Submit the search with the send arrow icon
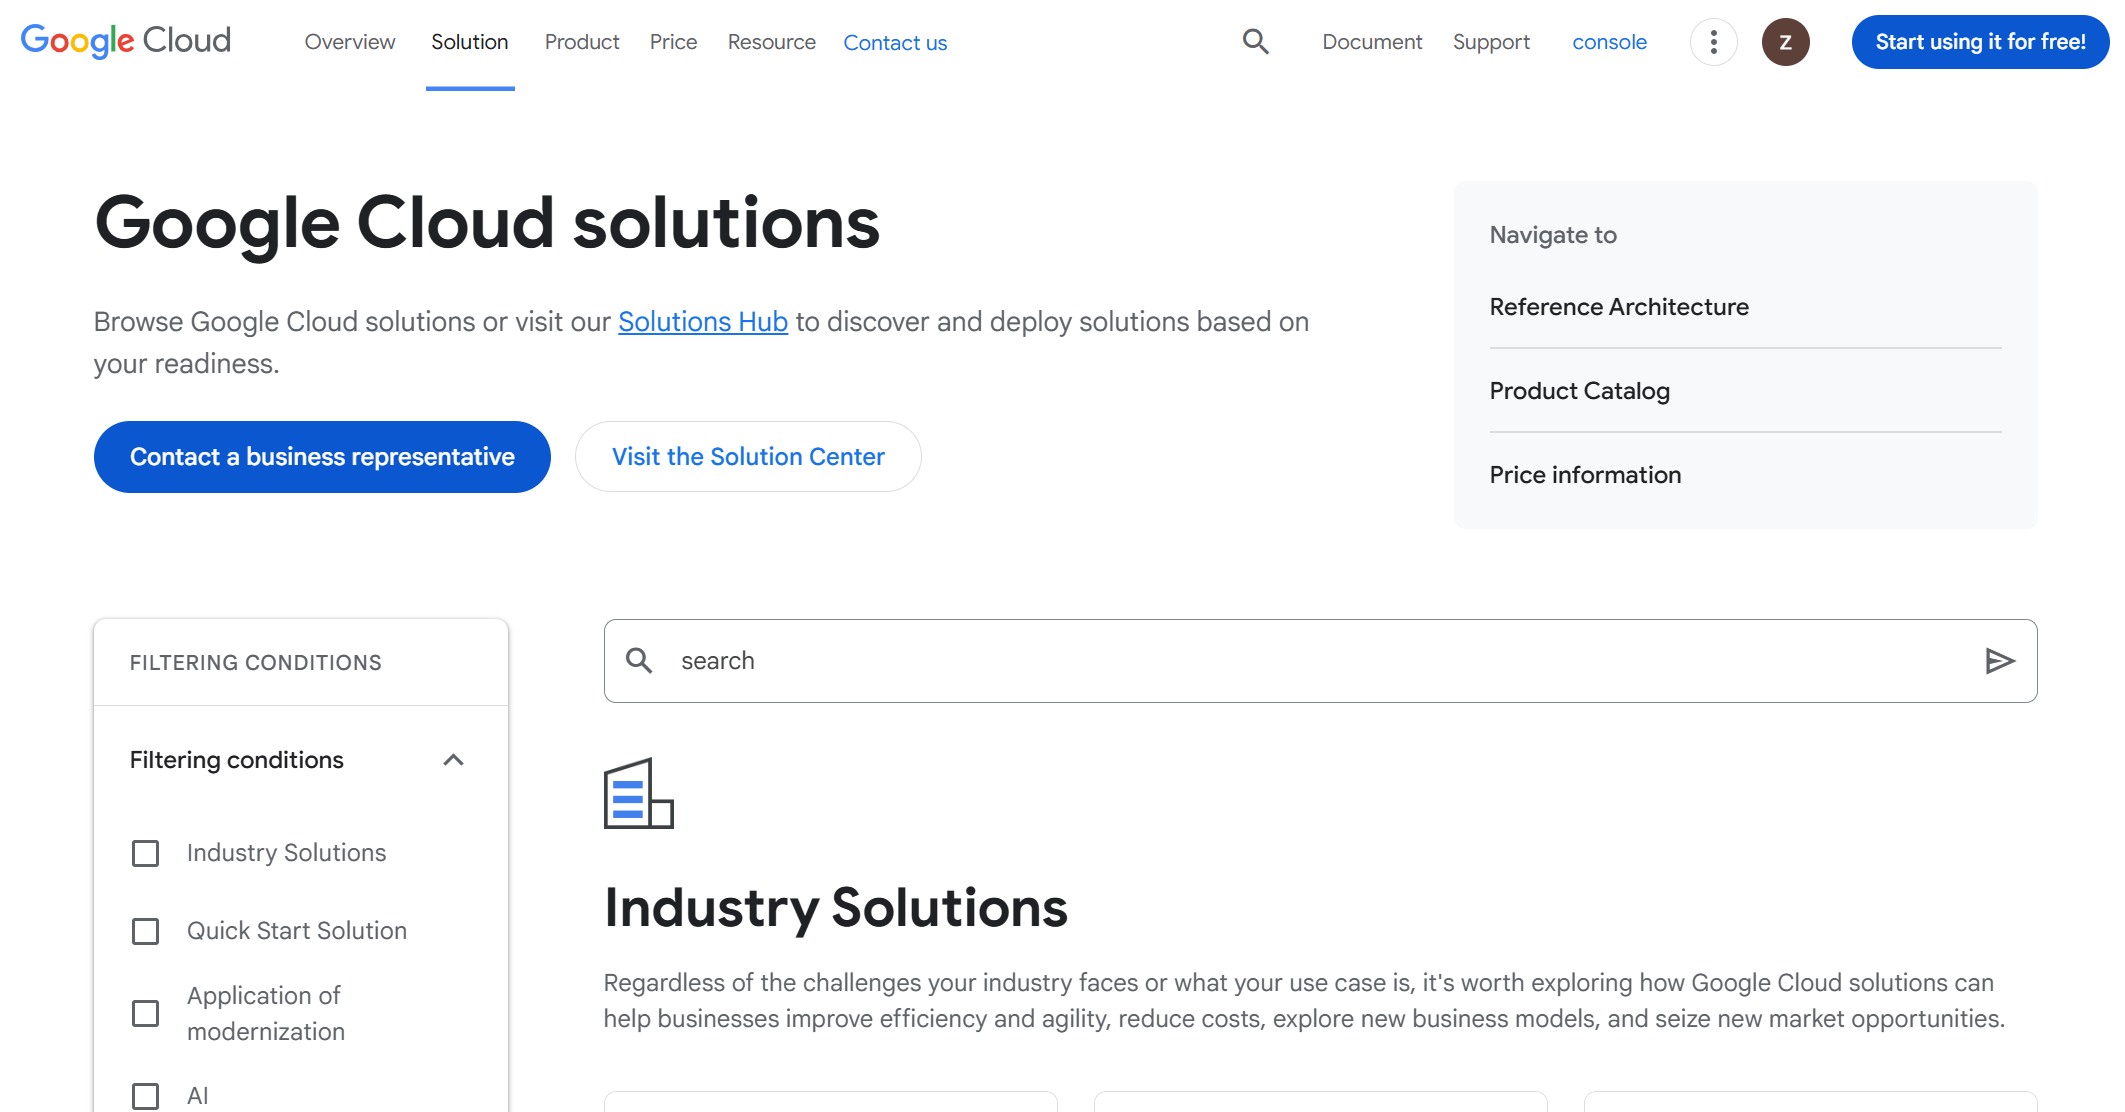Screen dimensions: 2125x1112 (2001, 660)
